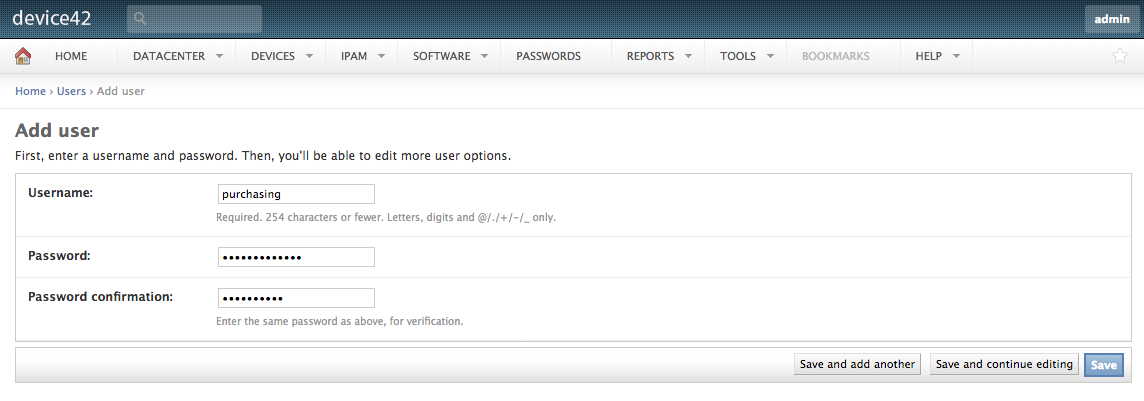Screen dimensions: 1144x401
Task: Go to Users breadcrumb link
Action: click(x=72, y=91)
